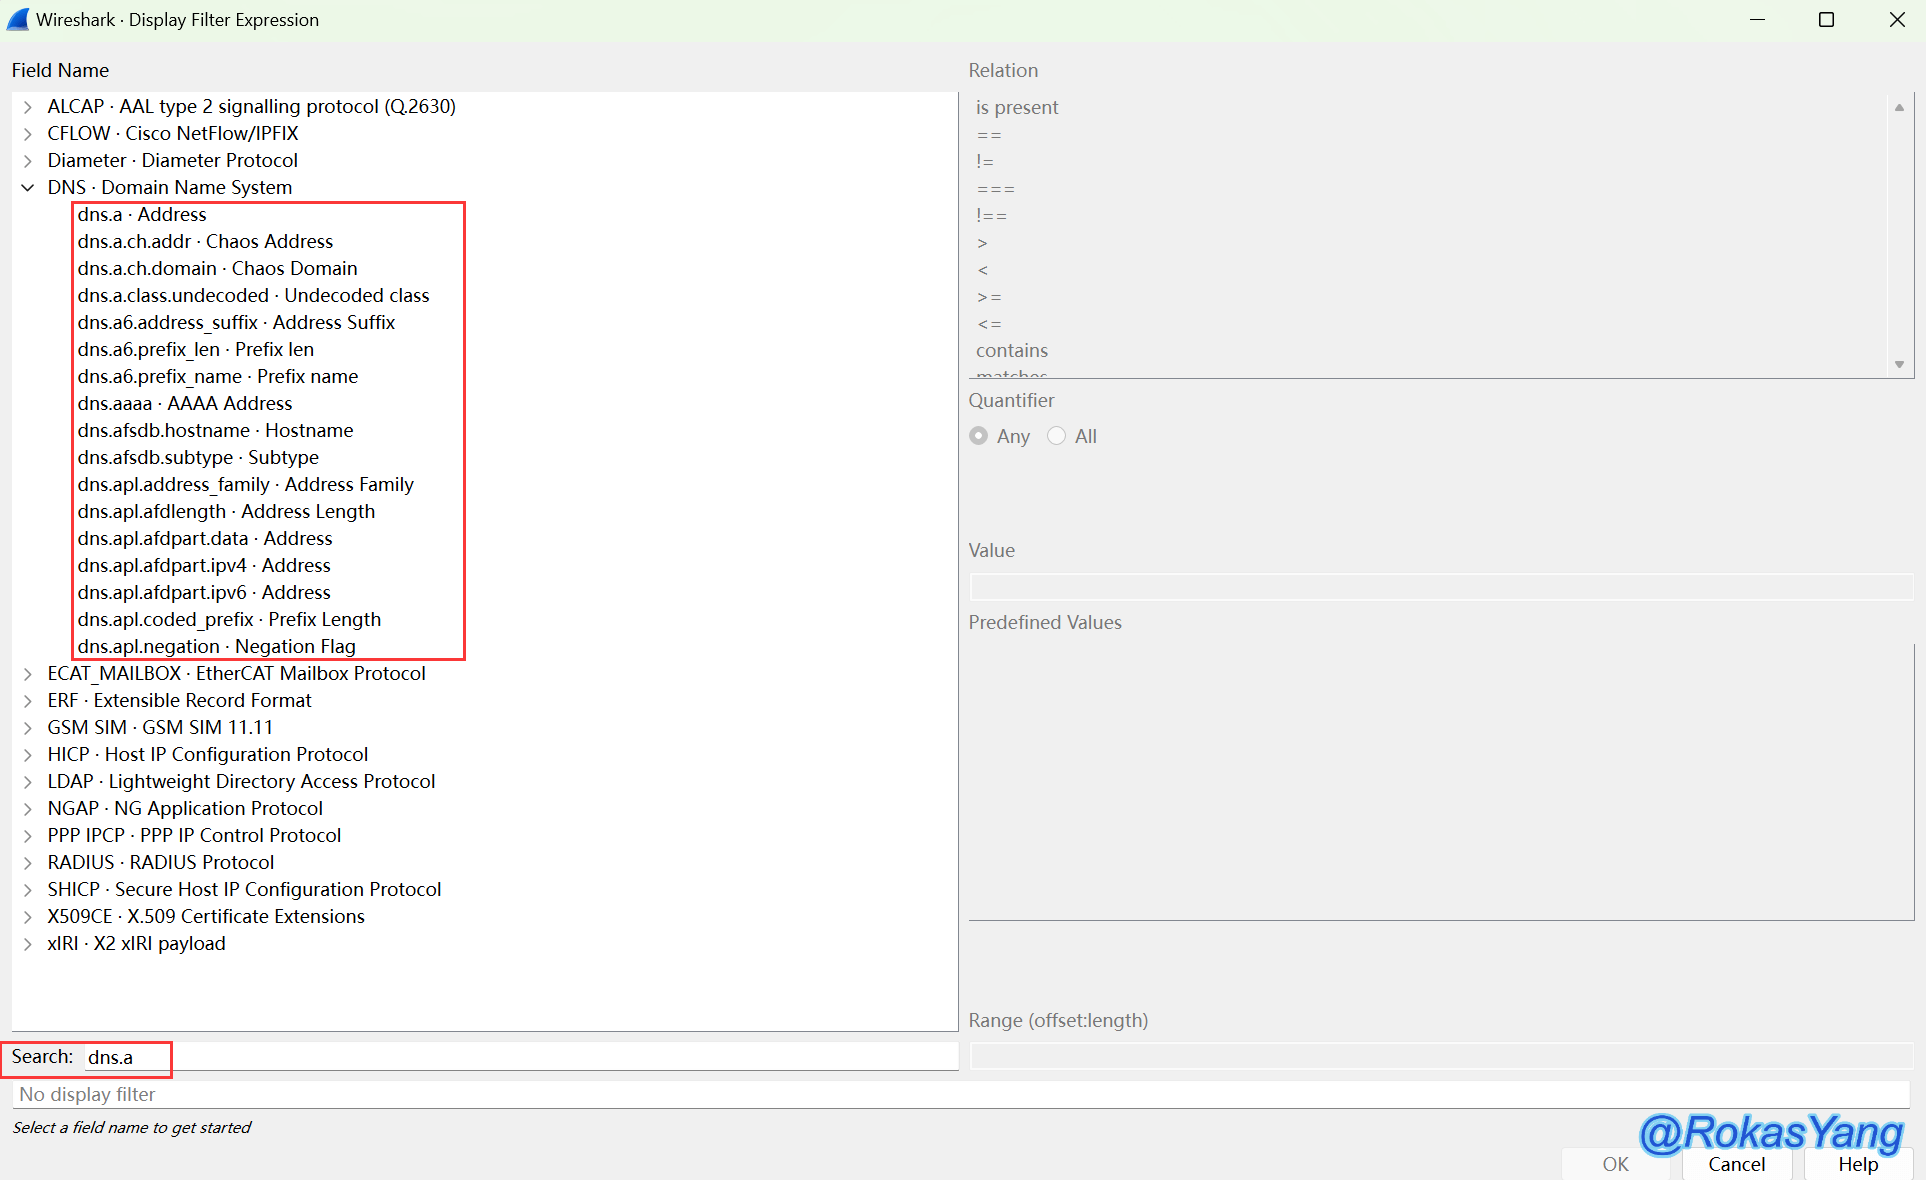Select dns.aaaa AAAA Address field
The width and height of the screenshot is (1926, 1180).
click(x=185, y=404)
